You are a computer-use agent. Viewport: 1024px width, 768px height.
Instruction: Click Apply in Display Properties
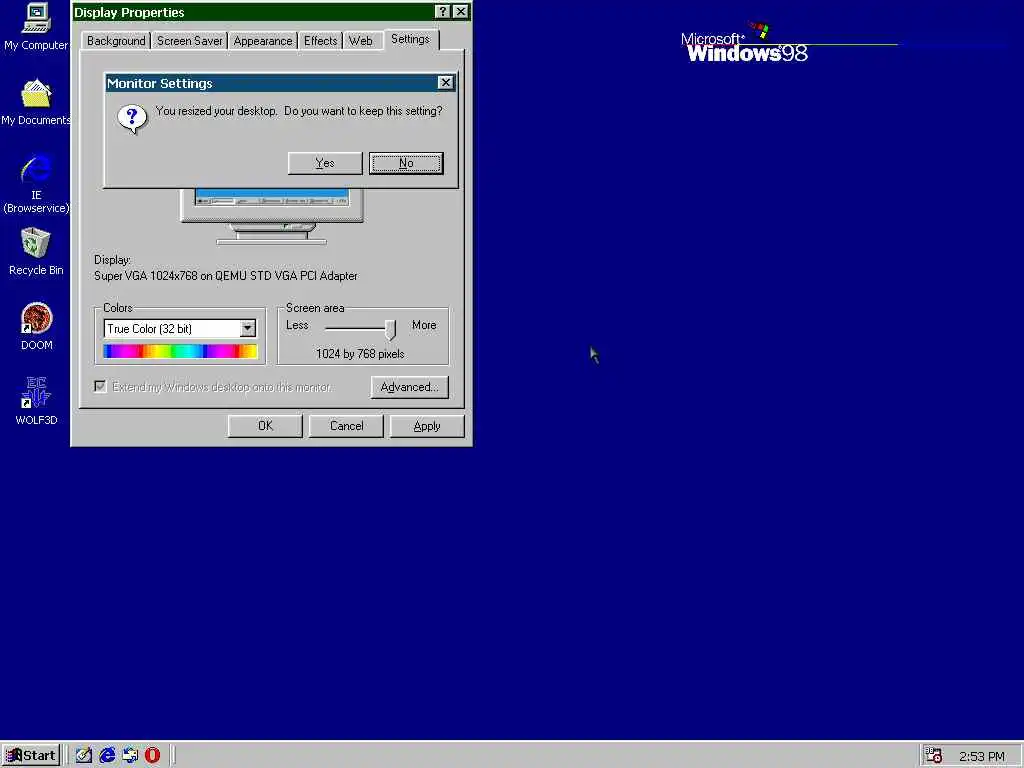(427, 426)
